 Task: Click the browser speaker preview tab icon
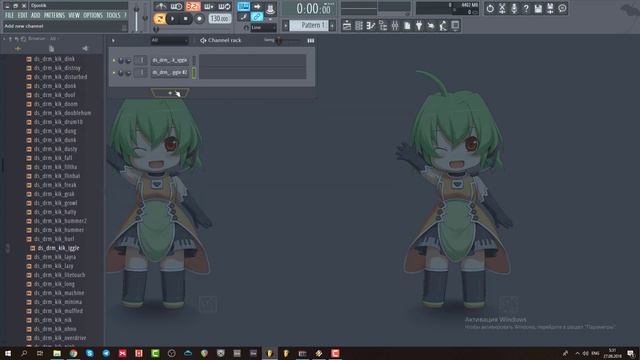85,49
